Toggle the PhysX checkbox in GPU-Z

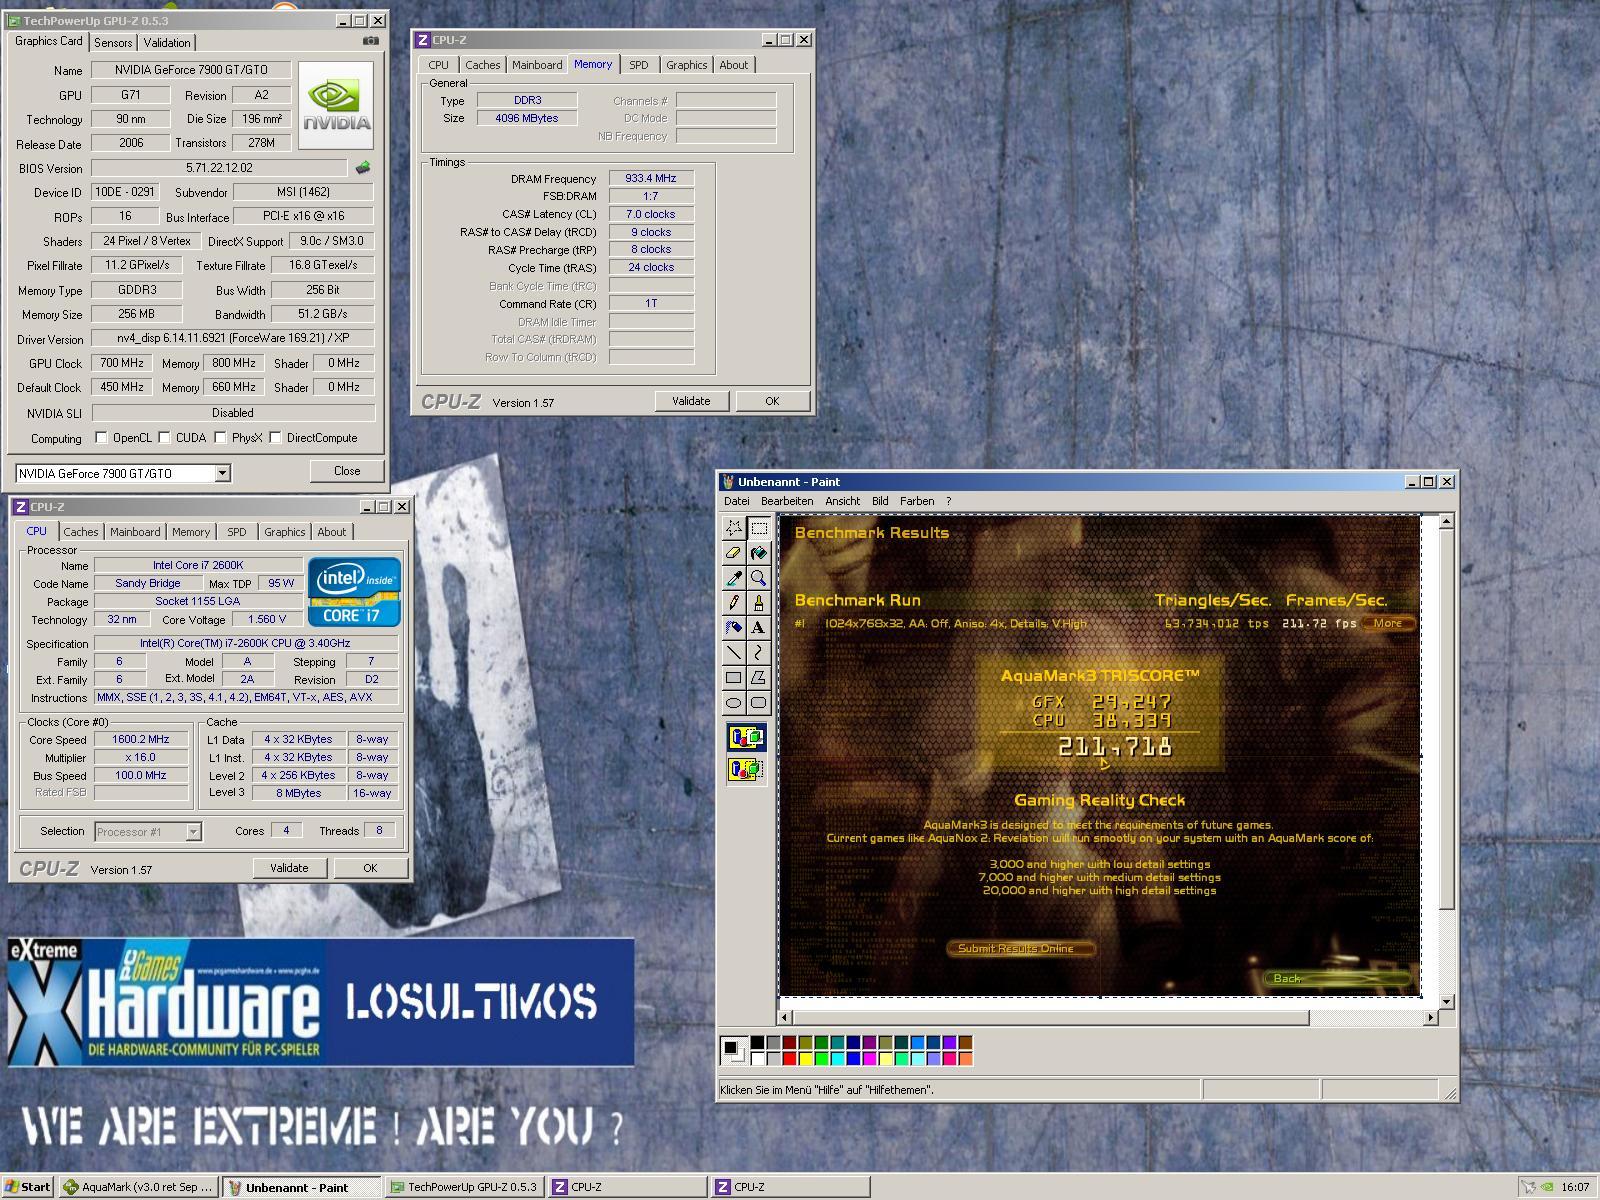tap(220, 438)
